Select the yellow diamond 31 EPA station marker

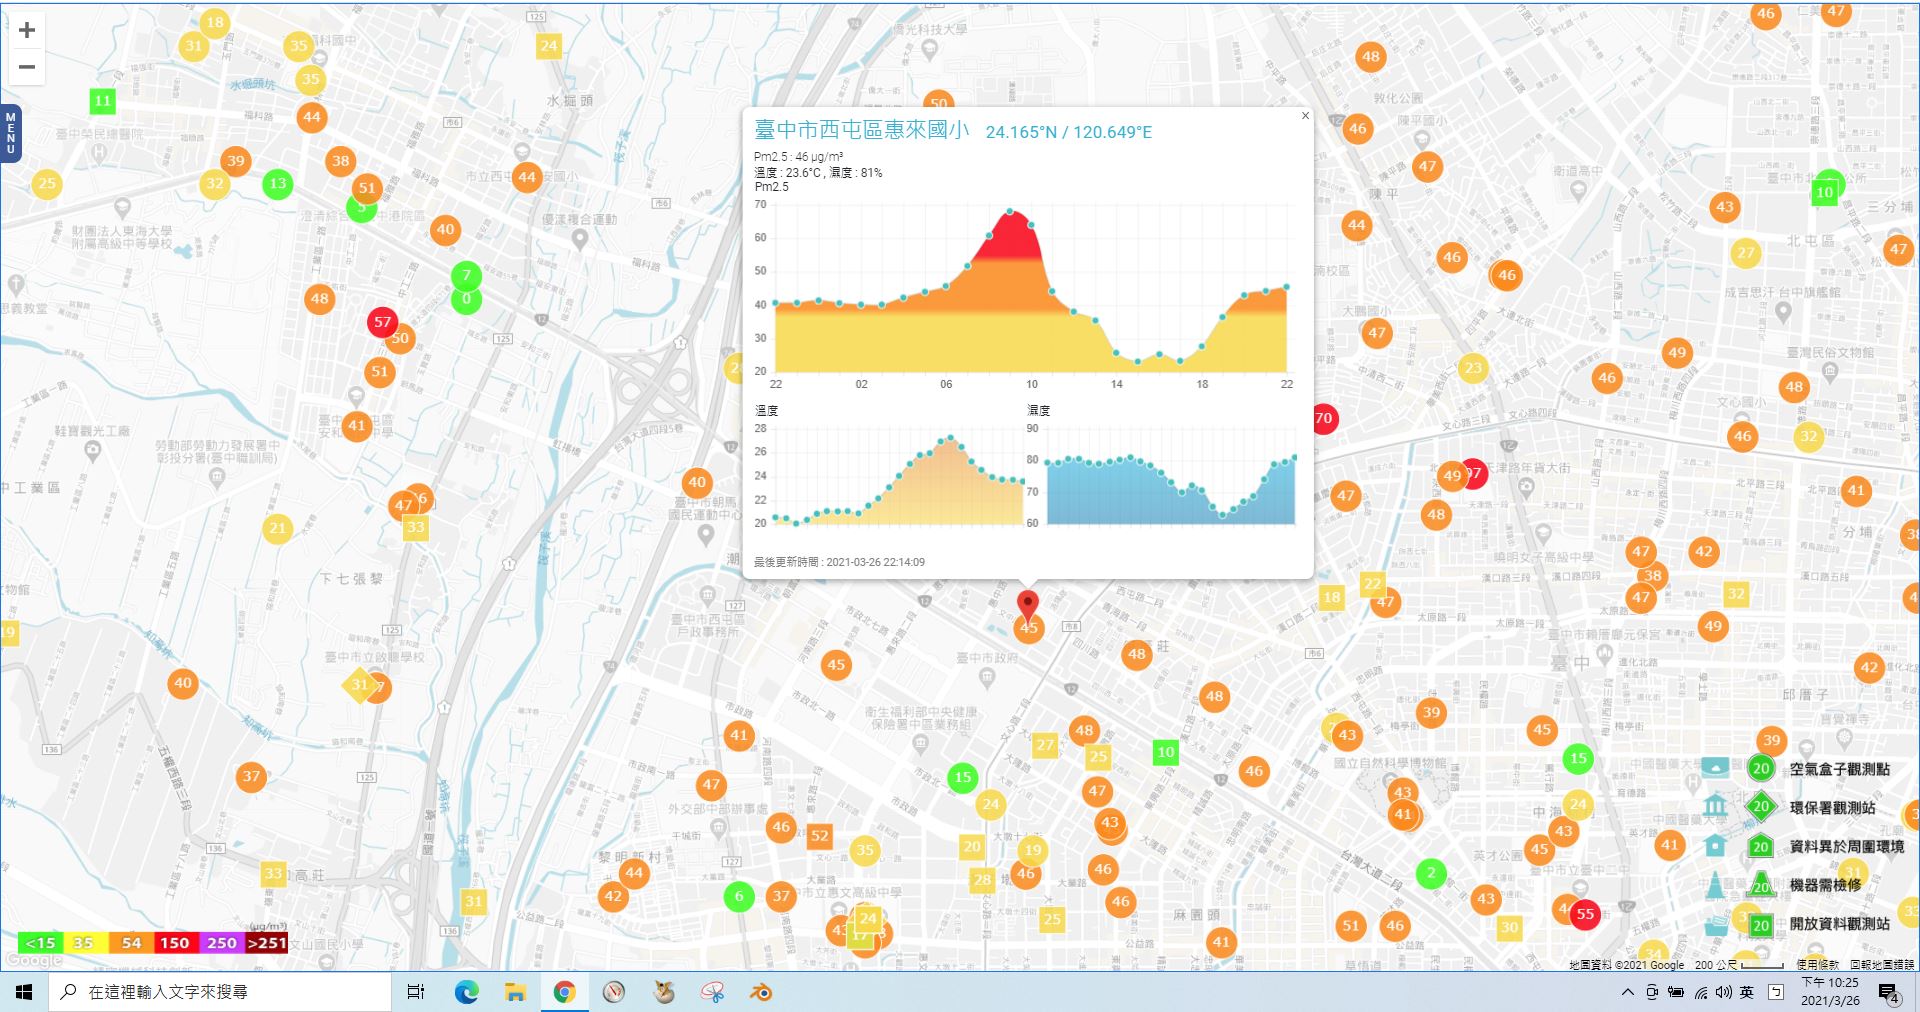click(x=358, y=685)
